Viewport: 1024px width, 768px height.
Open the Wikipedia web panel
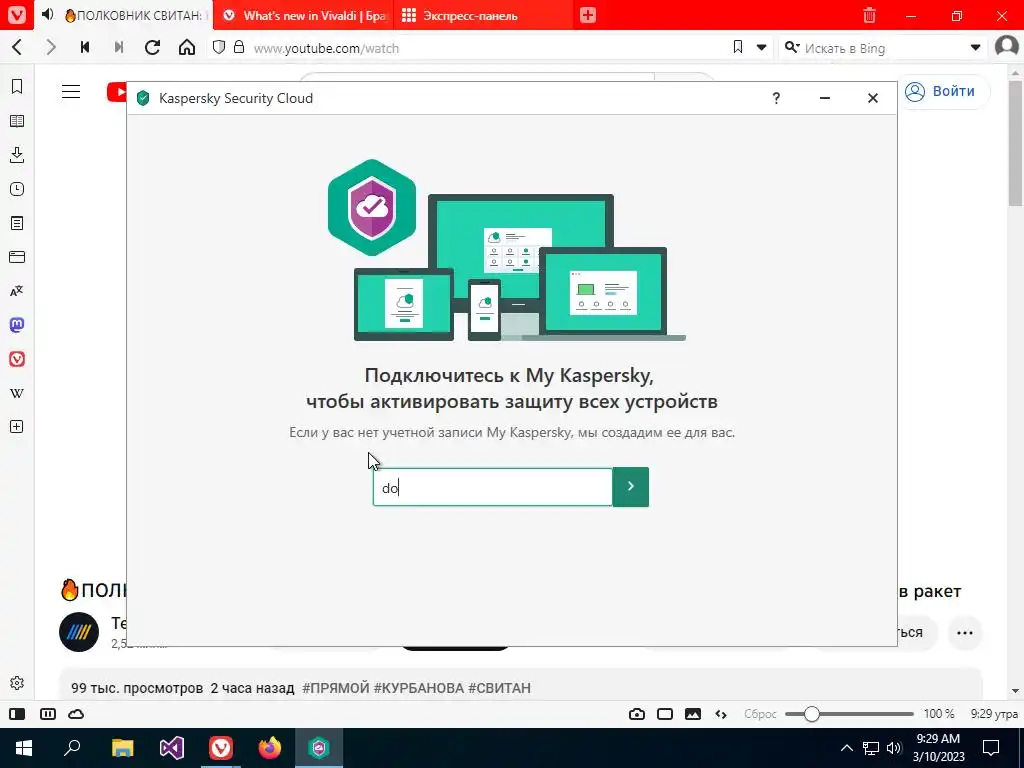(x=17, y=393)
